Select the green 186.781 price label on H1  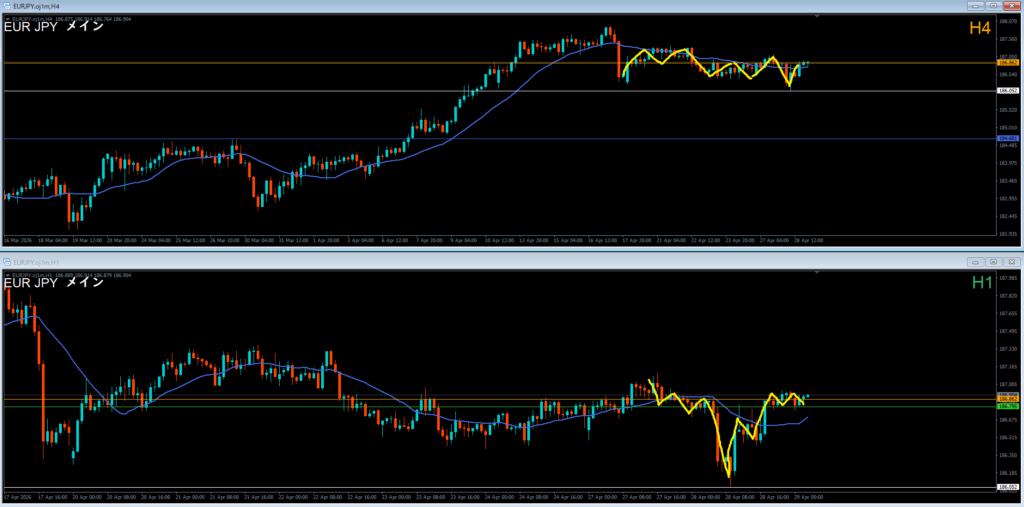1008,406
